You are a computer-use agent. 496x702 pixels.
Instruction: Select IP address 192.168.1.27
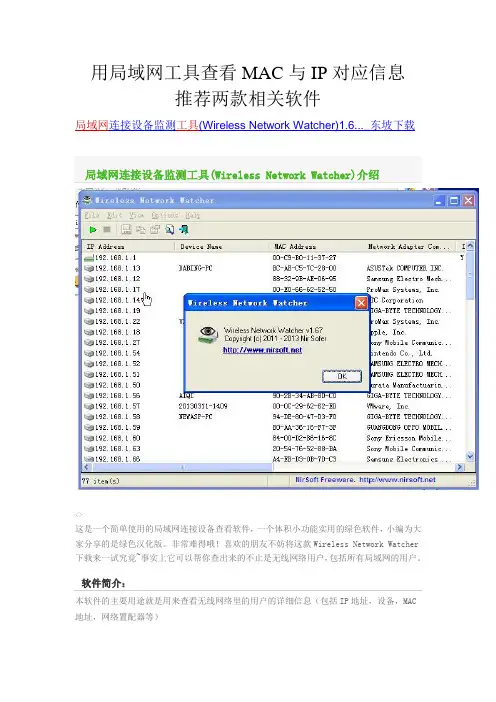118,342
